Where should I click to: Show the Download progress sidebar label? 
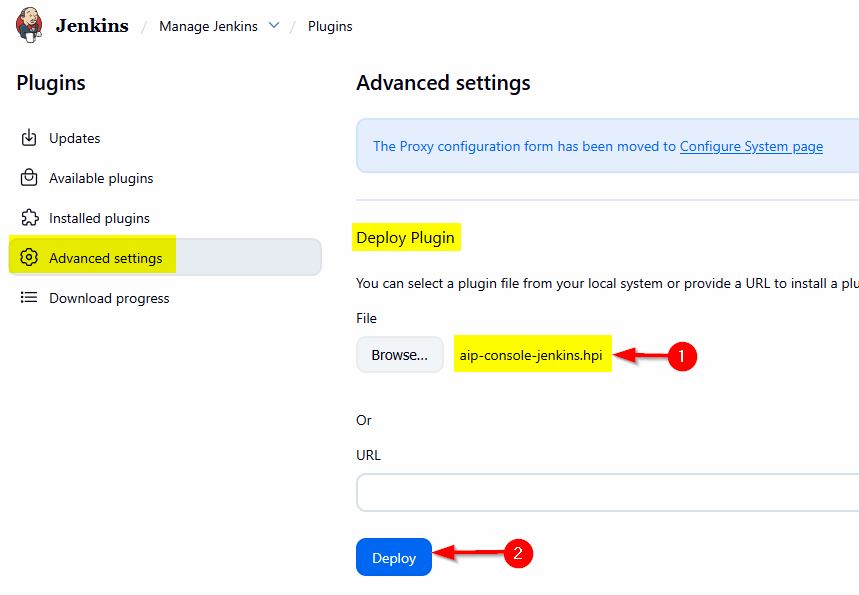click(x=109, y=298)
